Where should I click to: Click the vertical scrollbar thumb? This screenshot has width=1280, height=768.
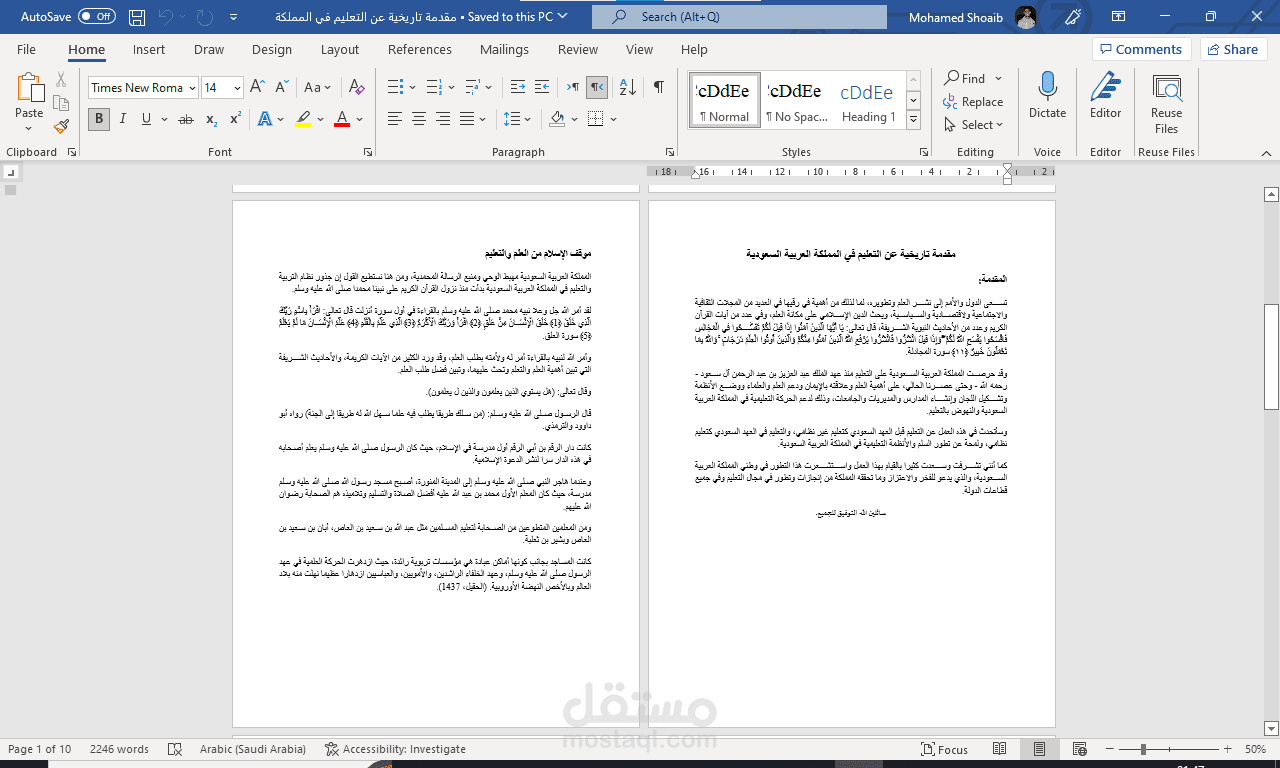(x=1271, y=356)
